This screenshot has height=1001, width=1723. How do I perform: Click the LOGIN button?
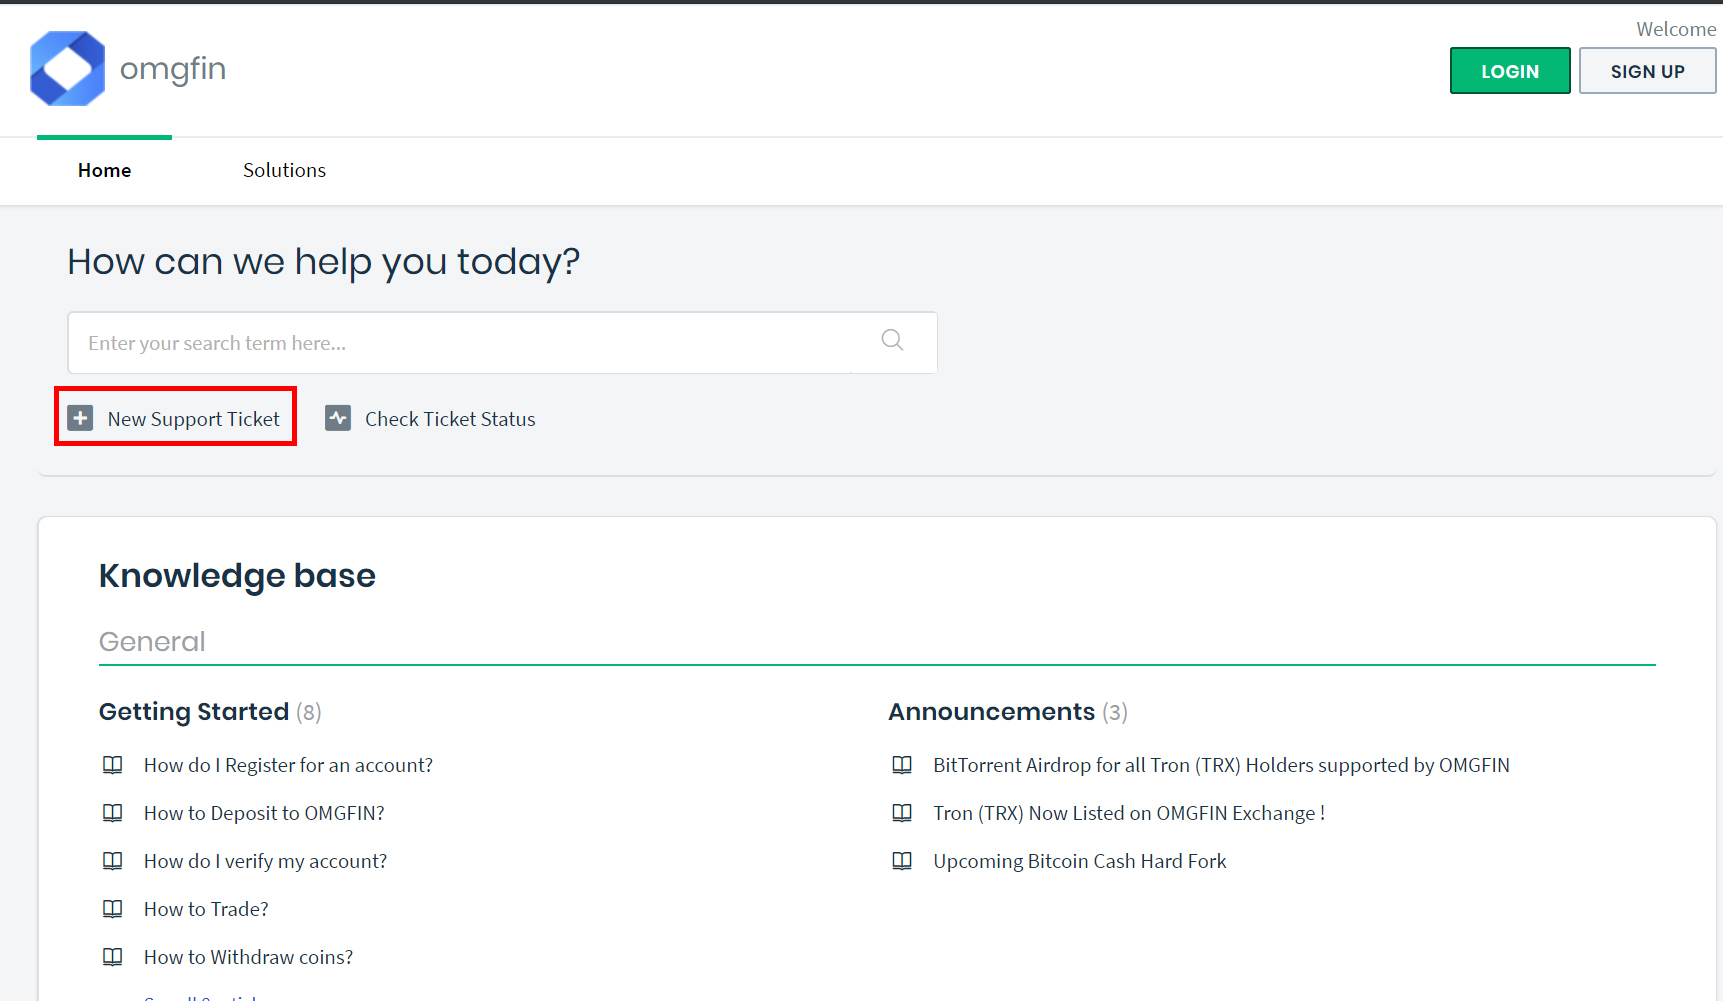[x=1510, y=71]
